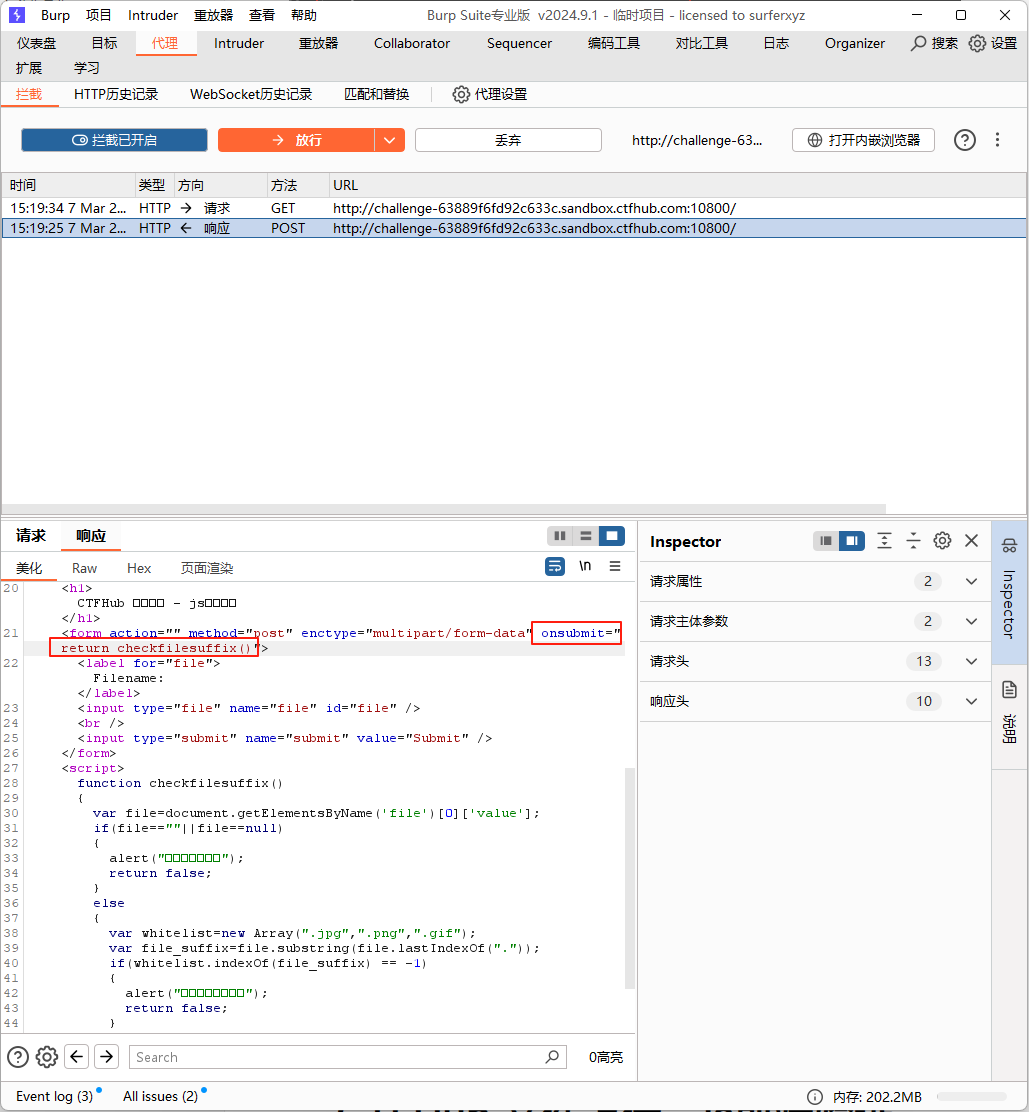Open the intercept more options menu
Image resolution: width=1029 pixels, height=1112 pixels.
(x=997, y=140)
